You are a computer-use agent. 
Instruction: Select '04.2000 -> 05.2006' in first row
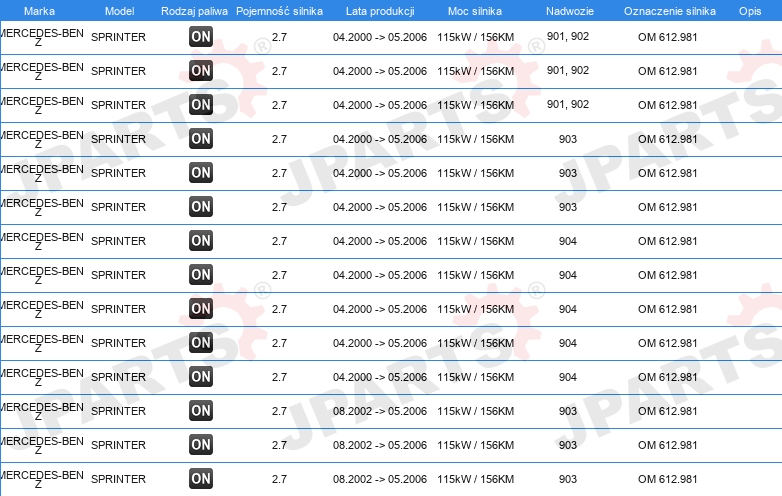click(380, 37)
